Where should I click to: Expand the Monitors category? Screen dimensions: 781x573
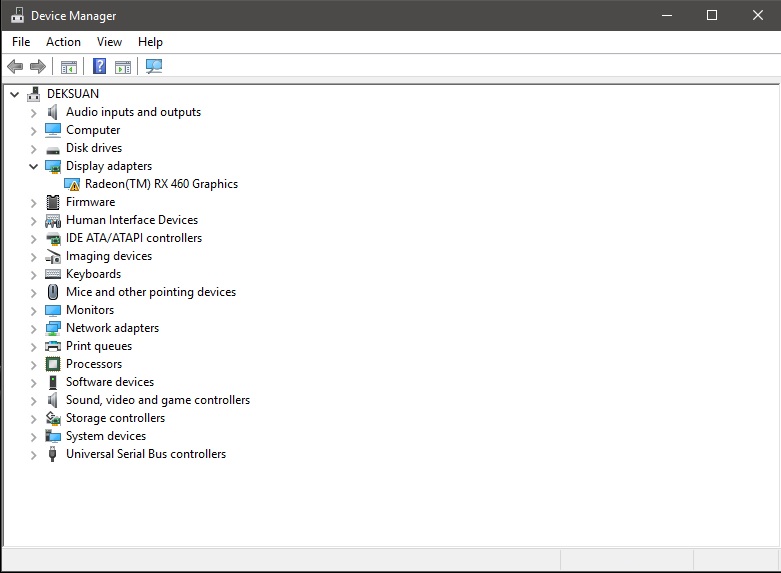[x=33, y=311]
